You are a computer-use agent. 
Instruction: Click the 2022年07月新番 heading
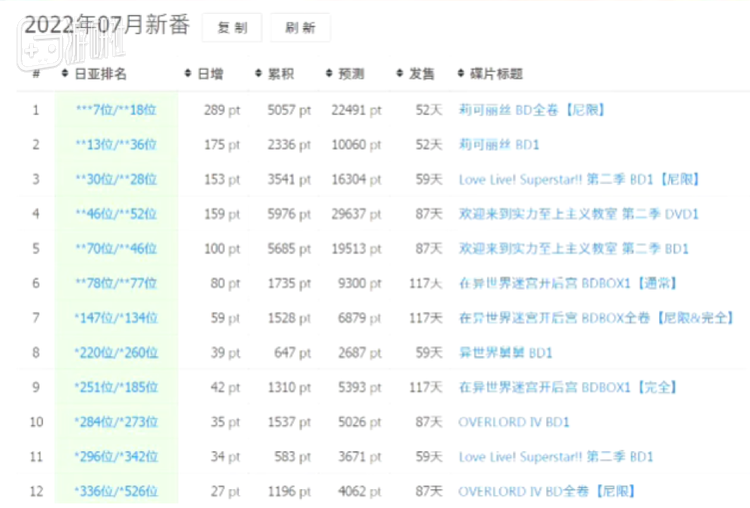[106, 27]
